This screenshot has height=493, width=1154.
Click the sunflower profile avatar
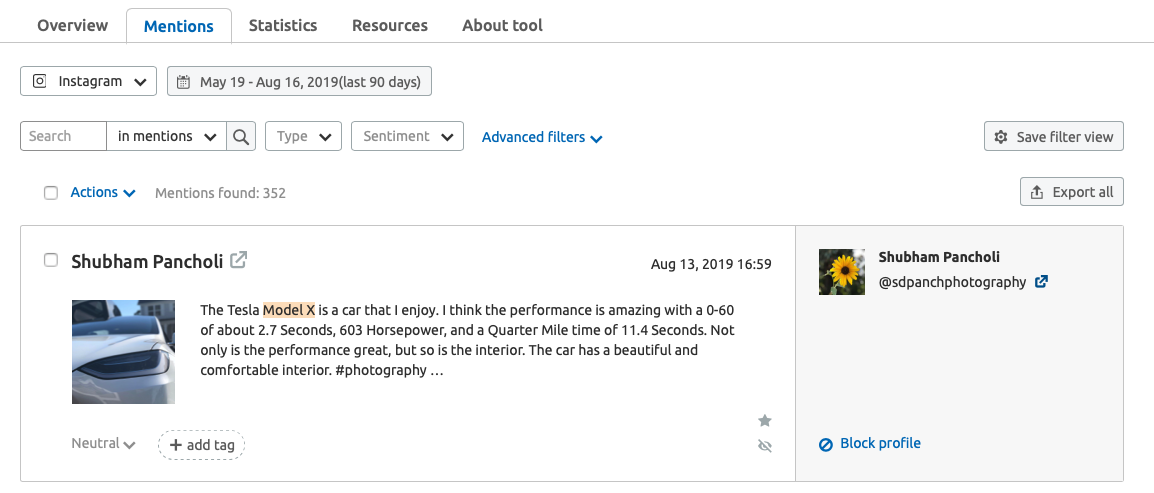point(842,272)
